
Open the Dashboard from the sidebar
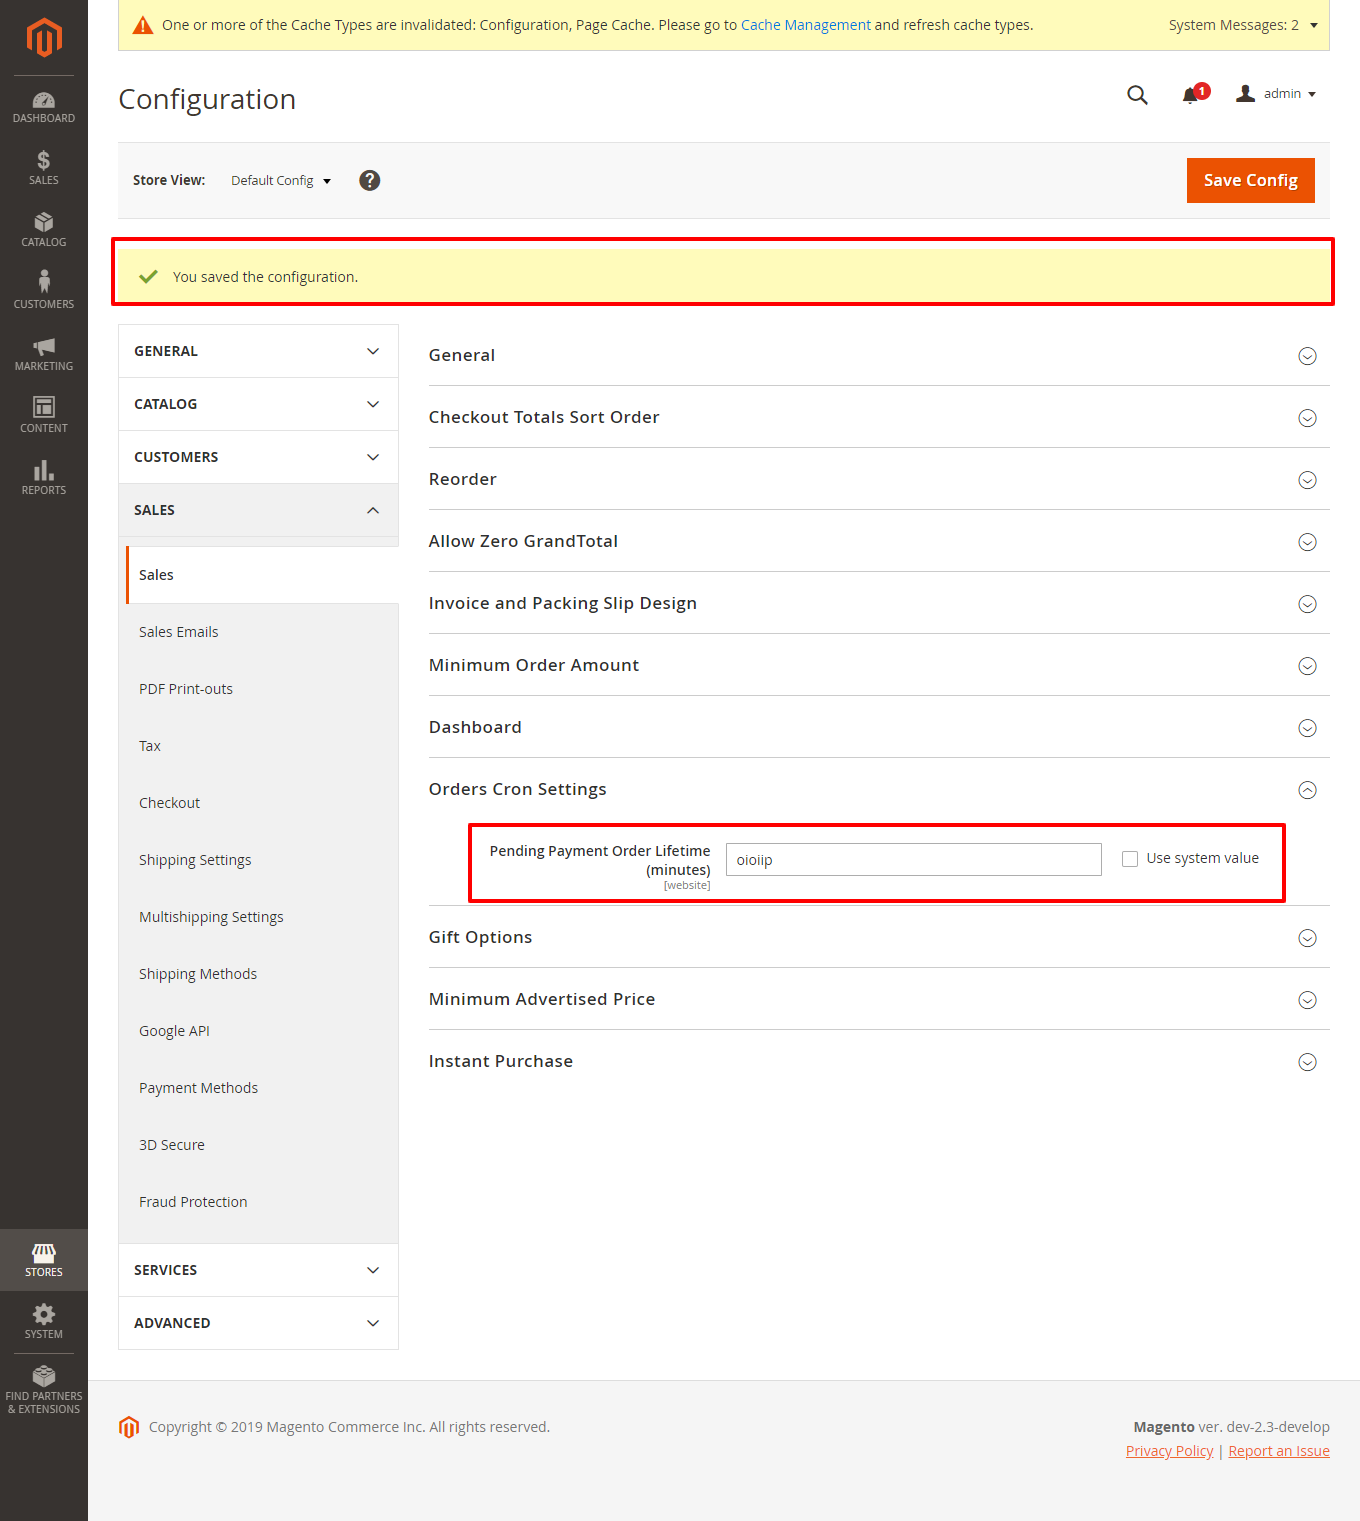43,105
